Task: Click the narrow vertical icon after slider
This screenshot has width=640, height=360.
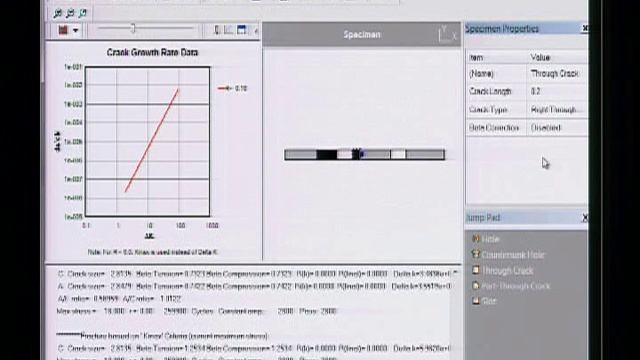Action: (x=217, y=29)
